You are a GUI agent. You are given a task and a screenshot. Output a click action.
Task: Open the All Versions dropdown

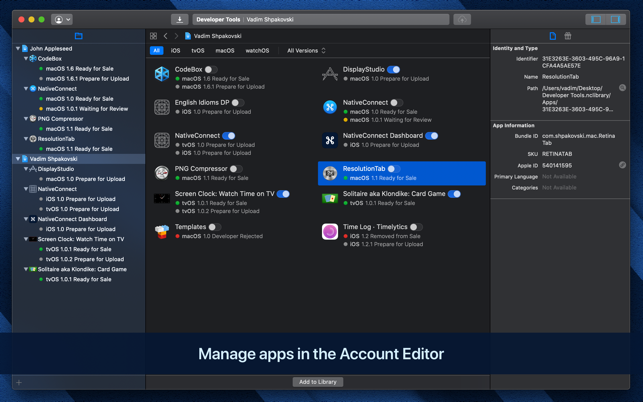pos(306,50)
